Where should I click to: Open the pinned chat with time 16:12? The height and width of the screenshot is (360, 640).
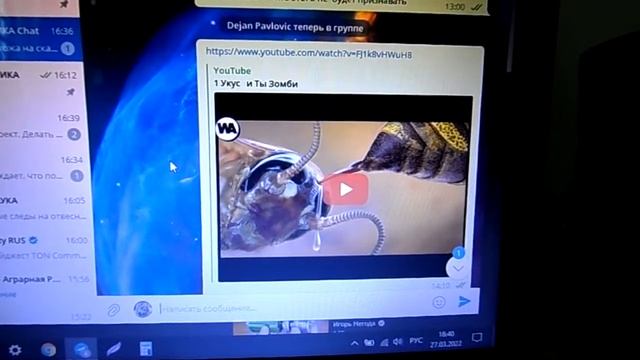pyautogui.click(x=41, y=83)
